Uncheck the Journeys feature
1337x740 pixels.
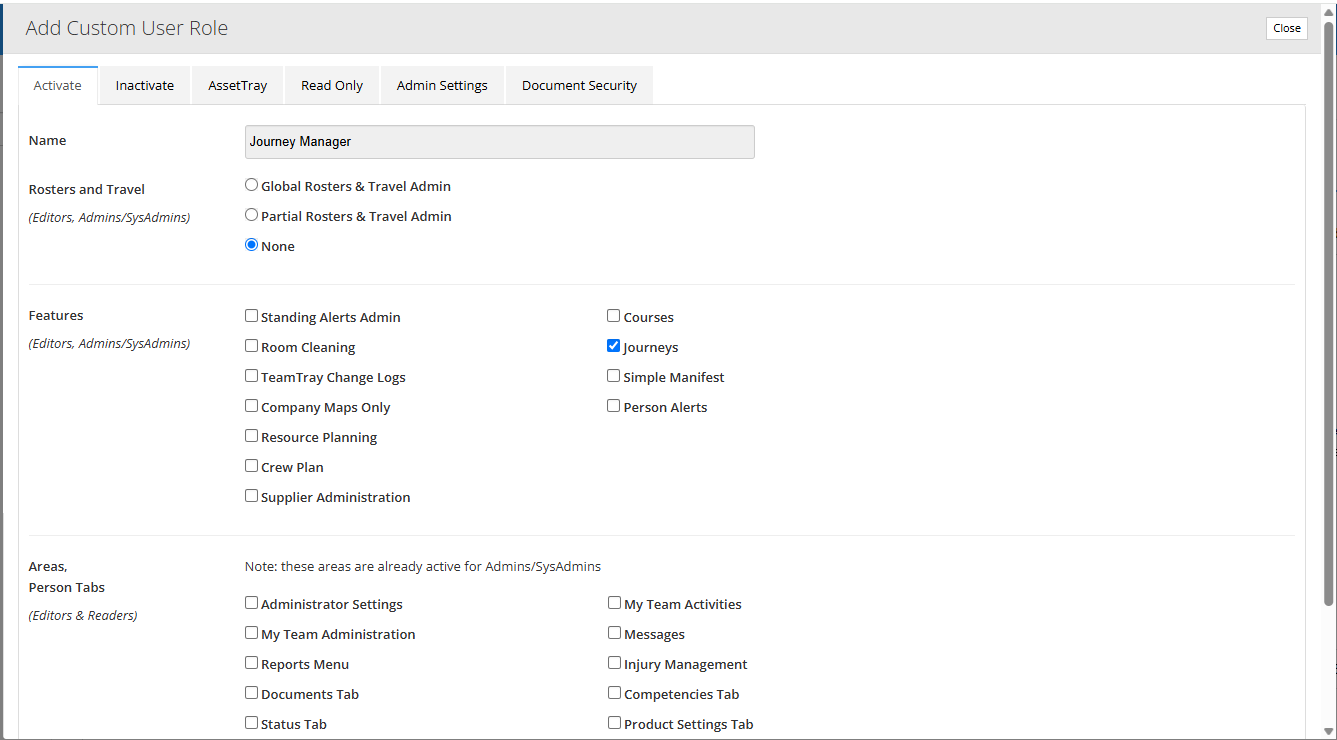point(613,345)
